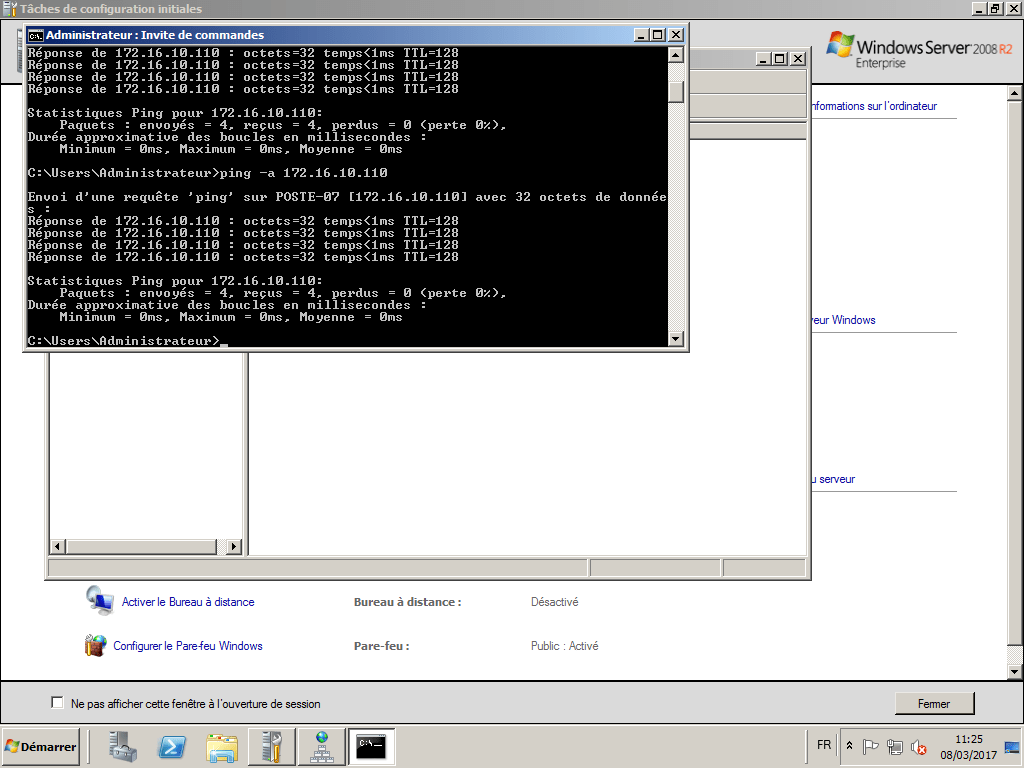Click the 'Activer le Bureau à distance' link
This screenshot has height=768, width=1024.
[x=186, y=601]
